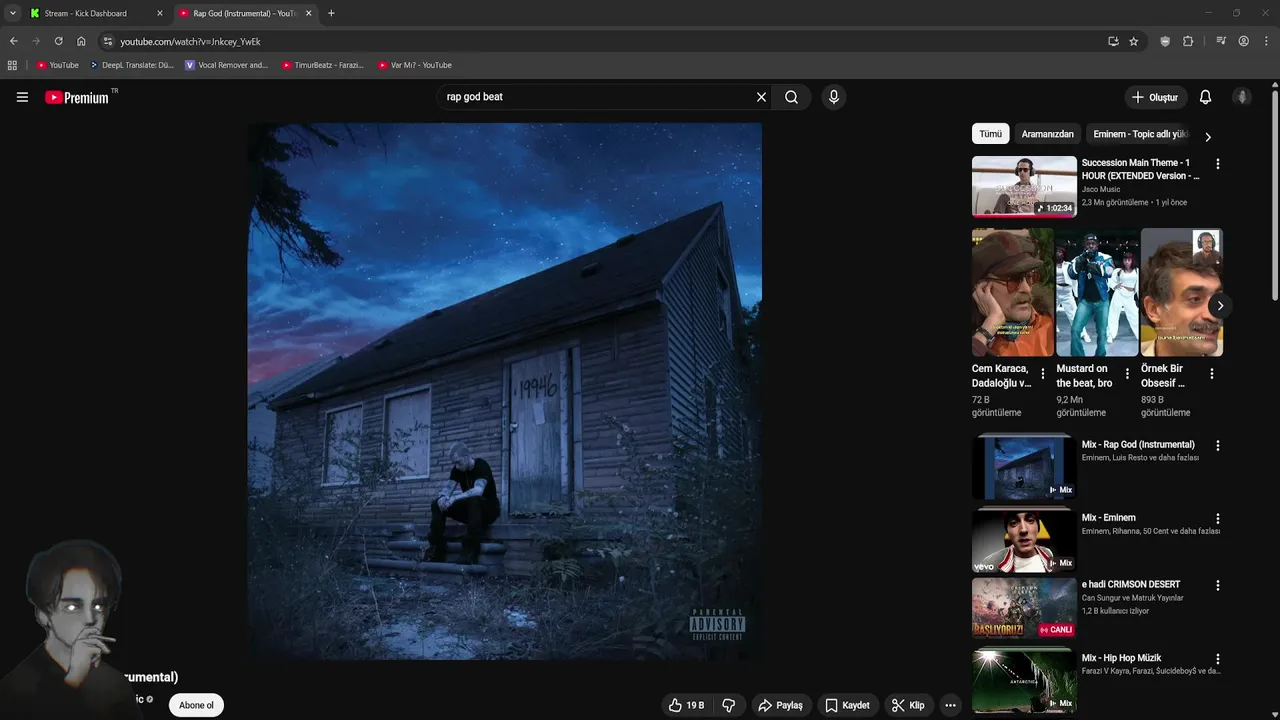This screenshot has width=1280, height=720.
Task: Open options for Mix - Hip Hop Müzik
Action: (x=1217, y=659)
